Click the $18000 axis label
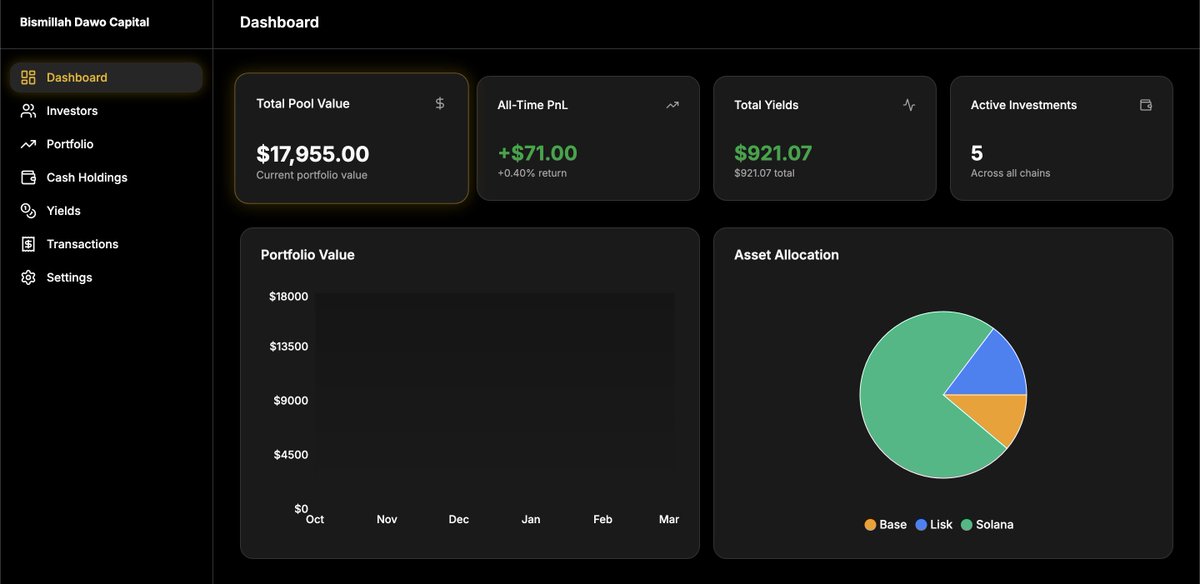Image resolution: width=1200 pixels, height=584 pixels. click(288, 297)
